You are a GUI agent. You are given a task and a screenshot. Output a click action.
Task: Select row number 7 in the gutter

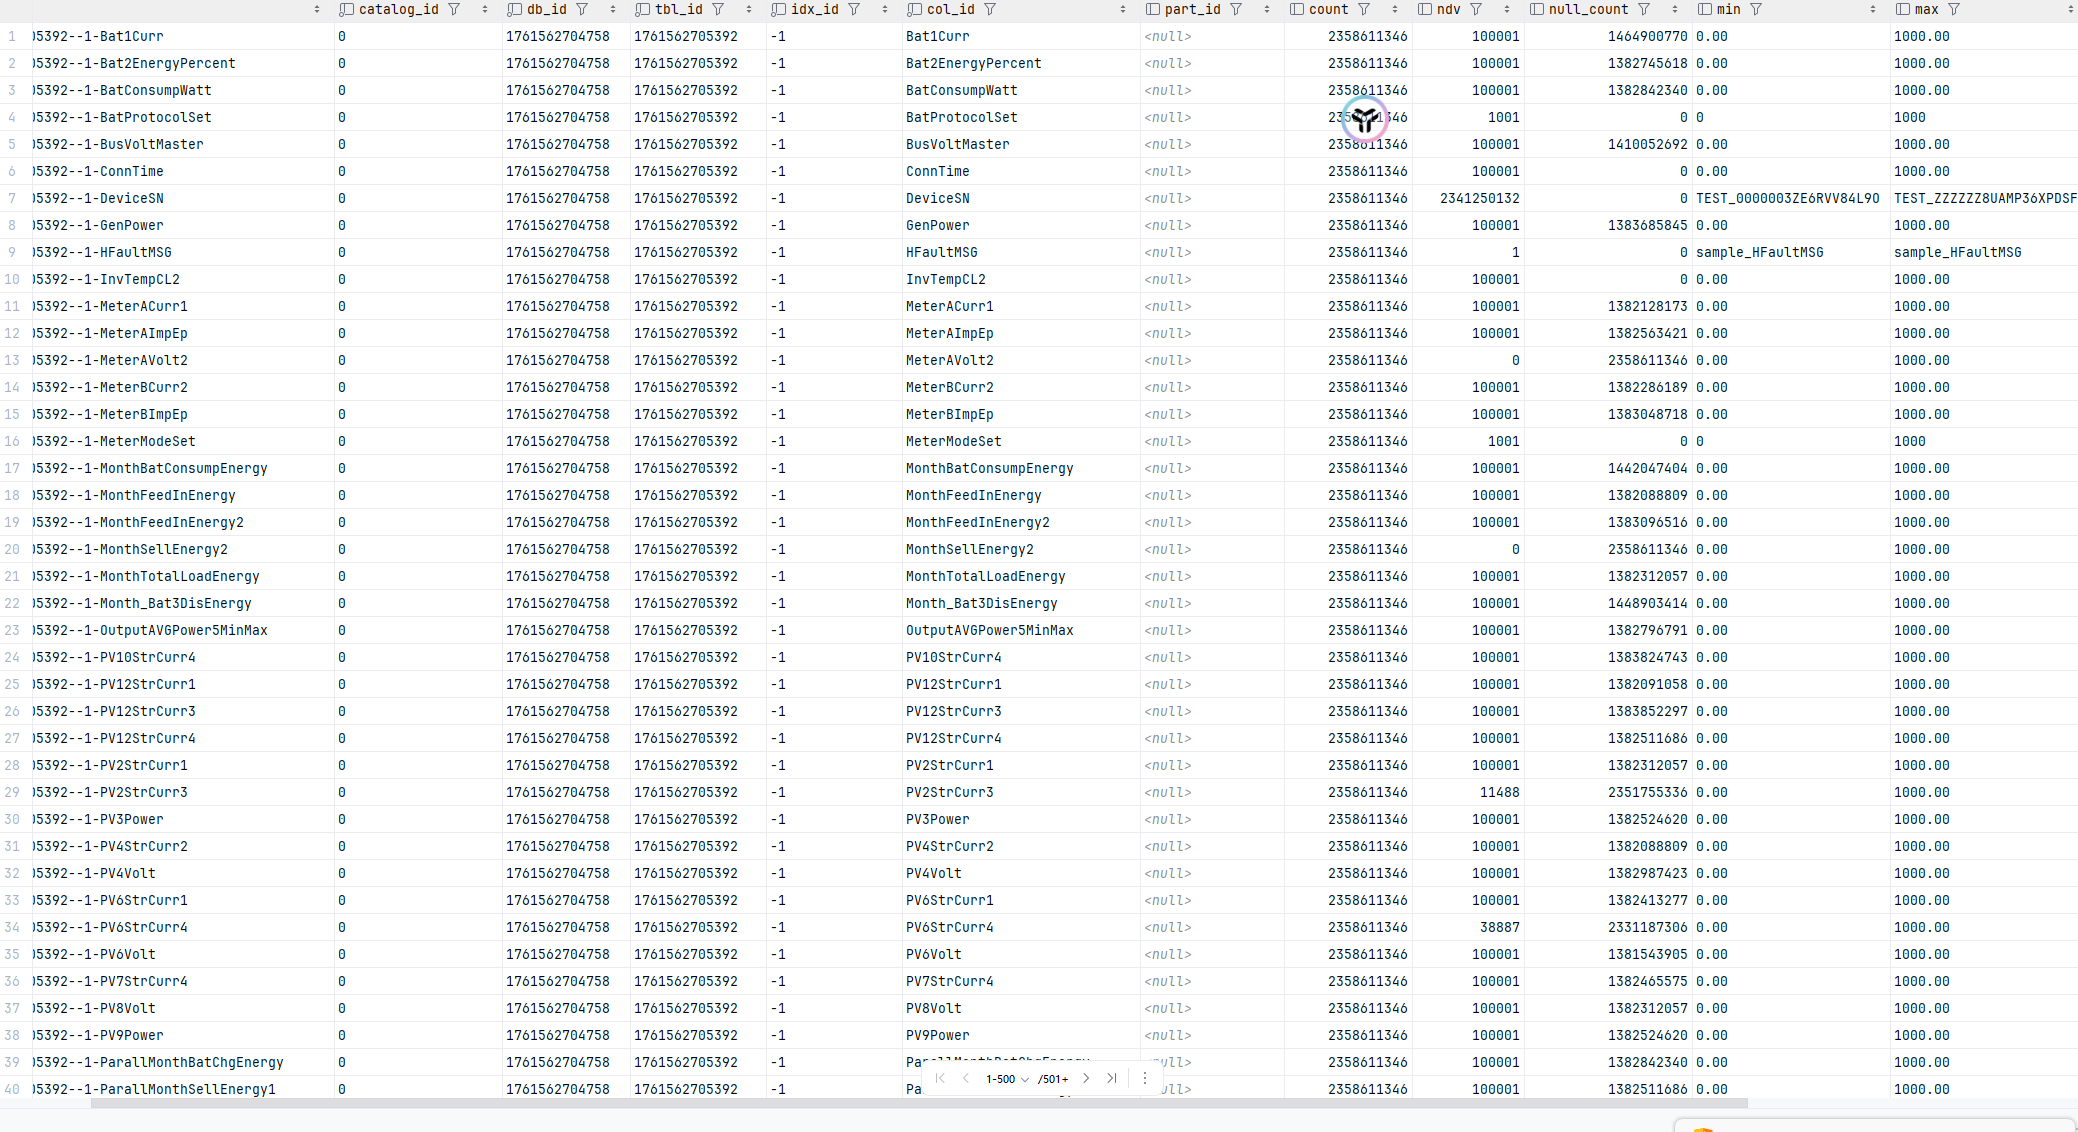(12, 198)
